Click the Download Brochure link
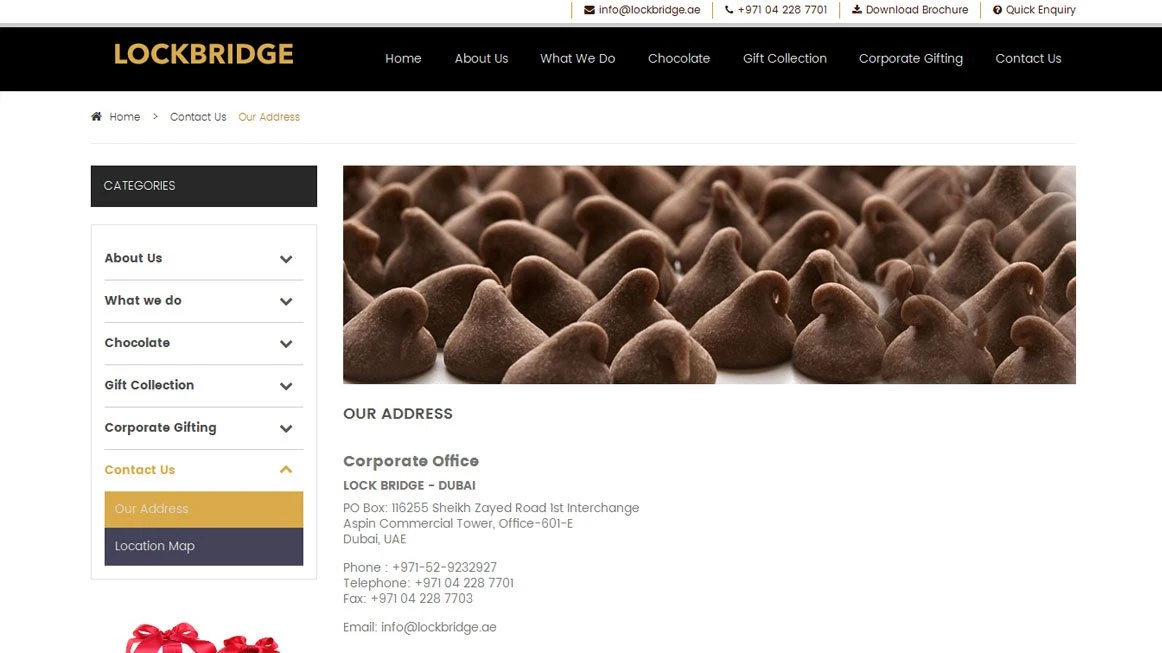The width and height of the screenshot is (1162, 653). pos(917,10)
